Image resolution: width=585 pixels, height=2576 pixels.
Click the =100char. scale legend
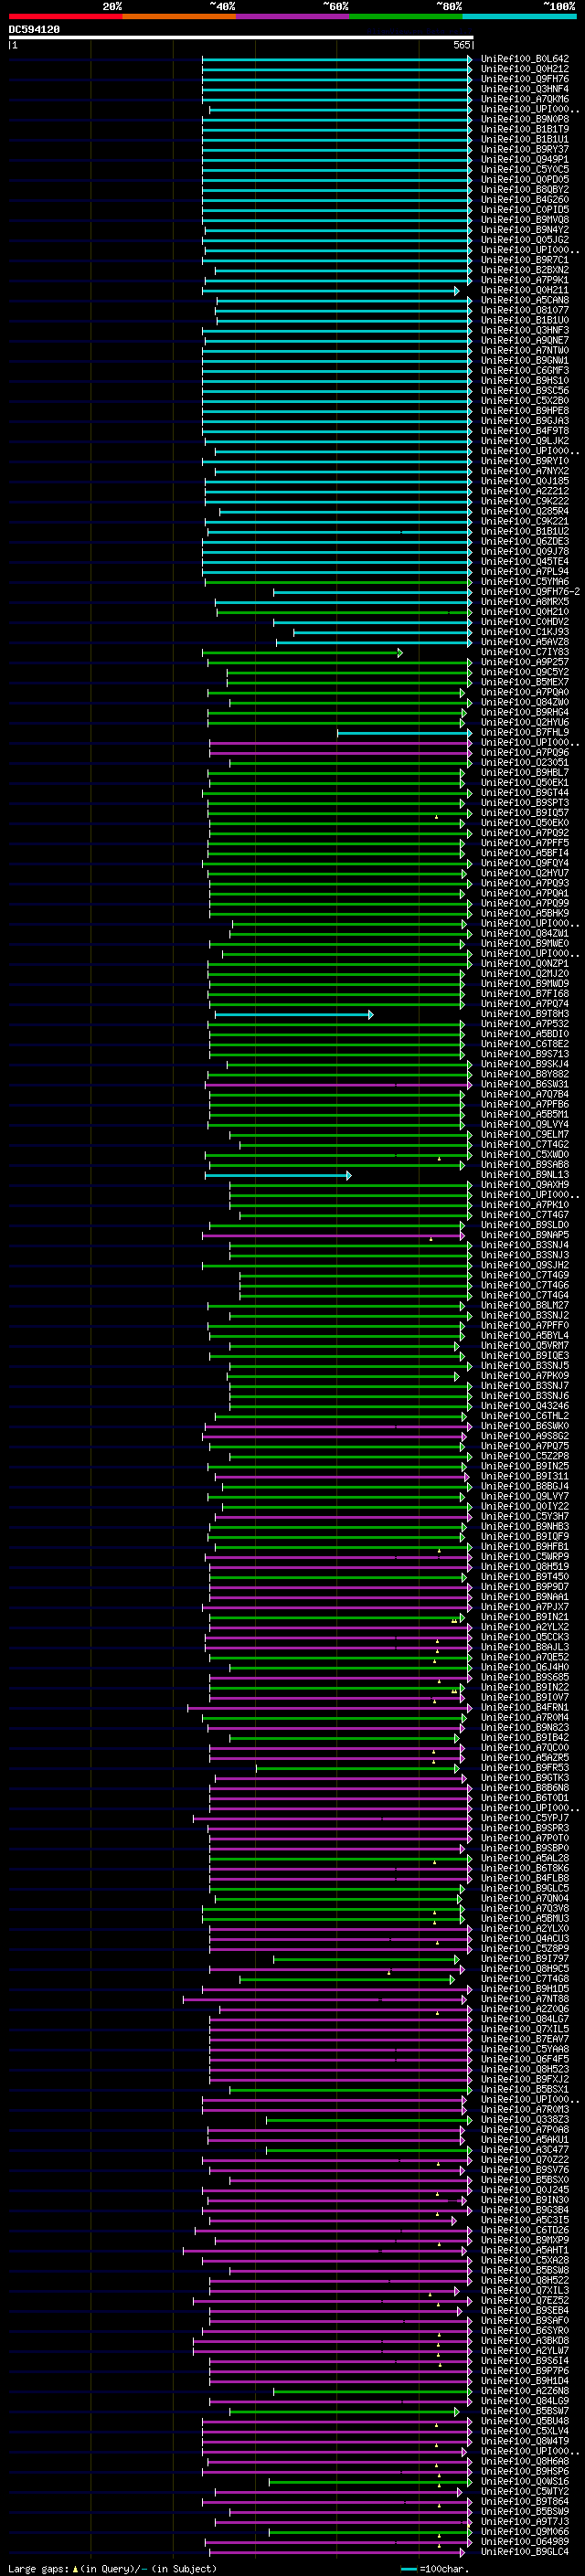(434, 2568)
